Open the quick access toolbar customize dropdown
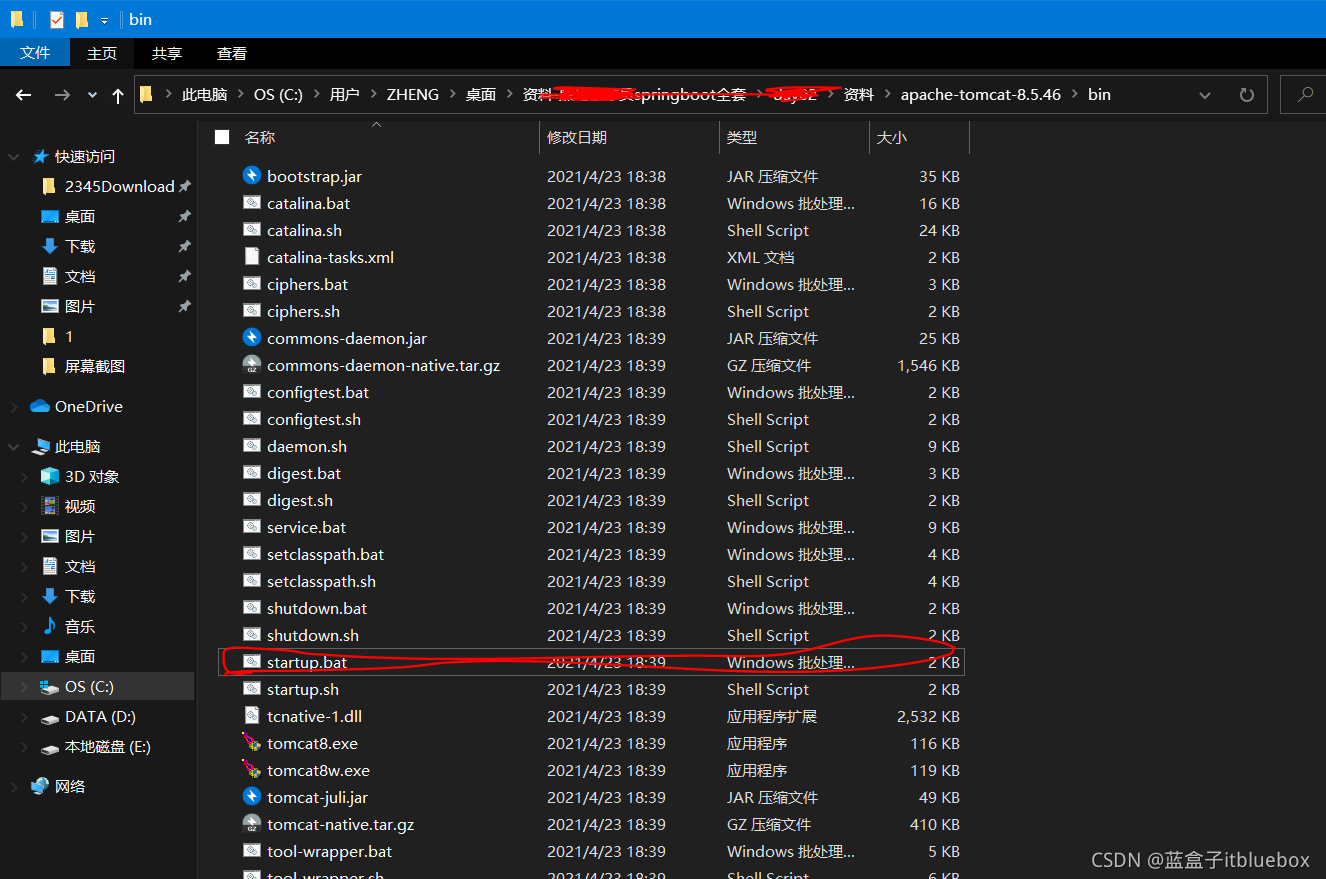This screenshot has width=1326, height=879. (104, 20)
